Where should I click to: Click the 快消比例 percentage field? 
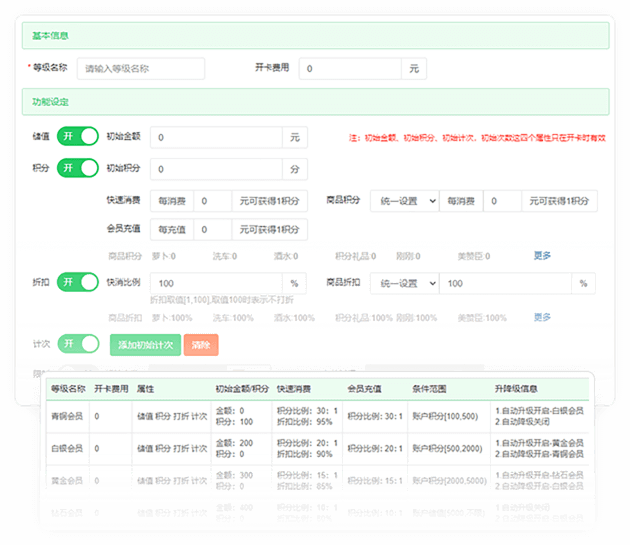click(x=217, y=283)
